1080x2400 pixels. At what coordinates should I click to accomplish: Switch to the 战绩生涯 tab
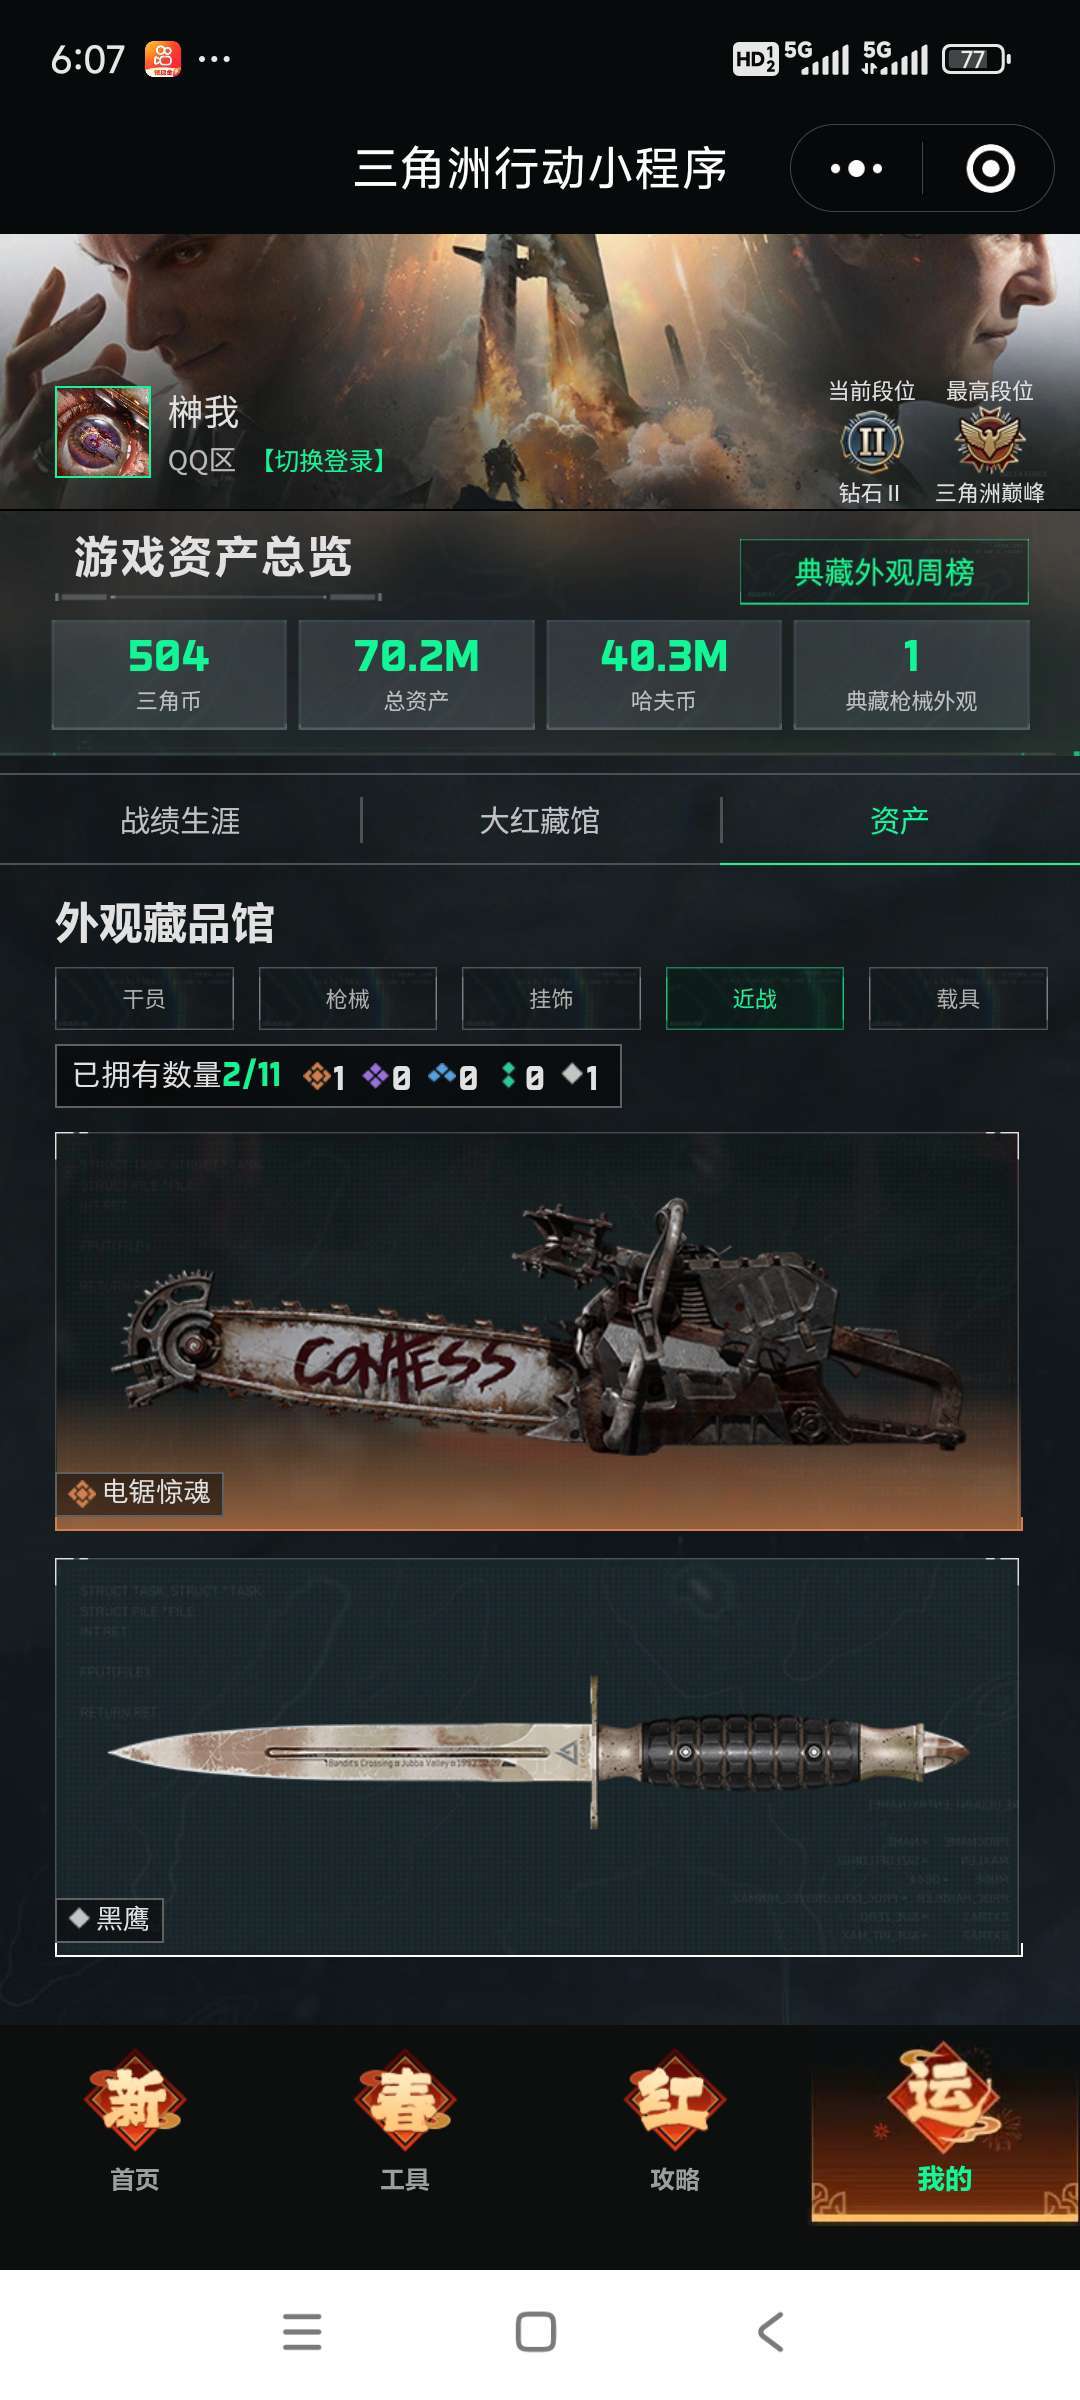click(x=180, y=821)
